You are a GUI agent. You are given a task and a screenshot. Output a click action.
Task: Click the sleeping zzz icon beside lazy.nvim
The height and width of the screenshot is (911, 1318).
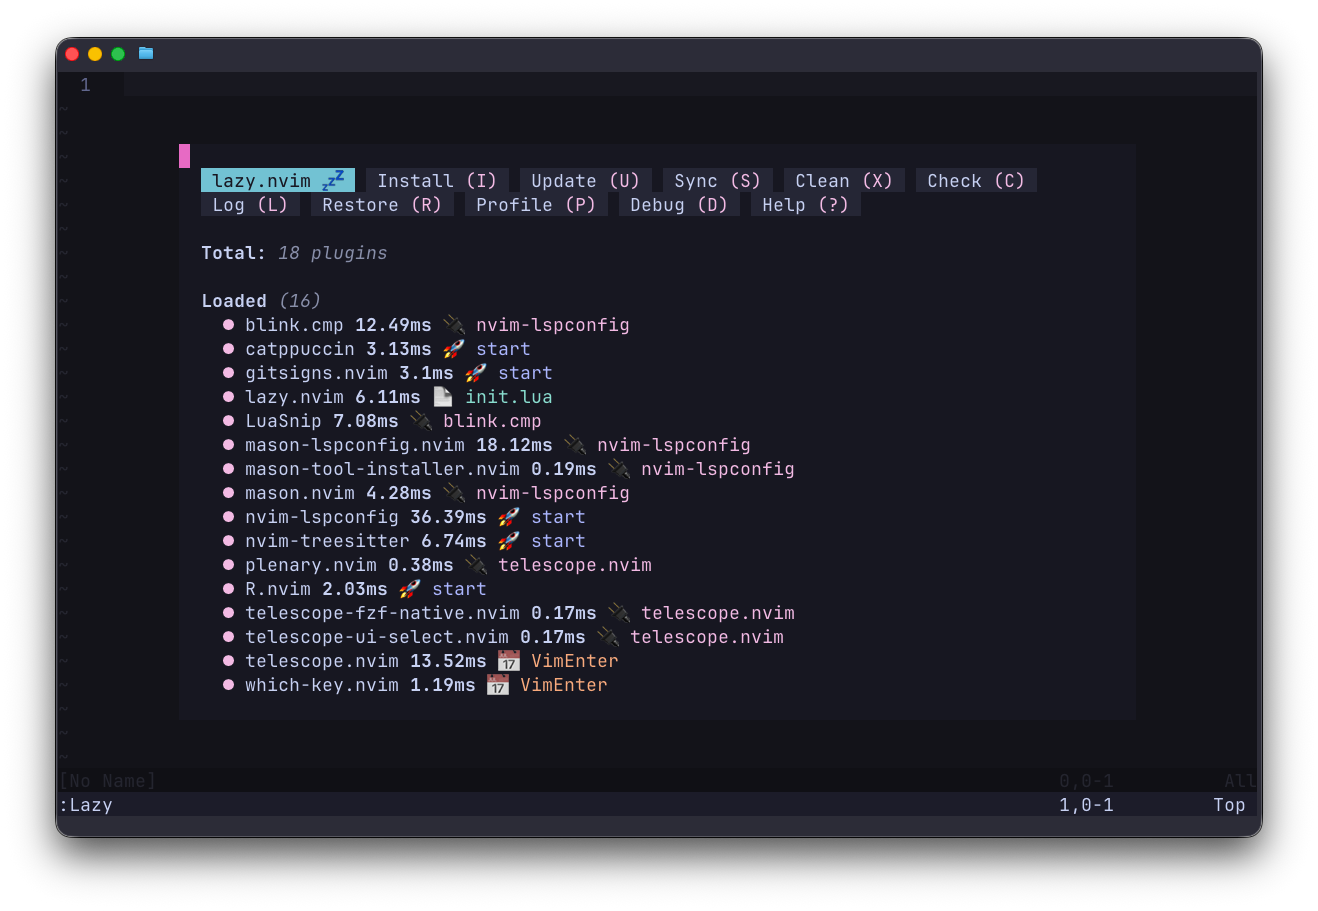332,181
